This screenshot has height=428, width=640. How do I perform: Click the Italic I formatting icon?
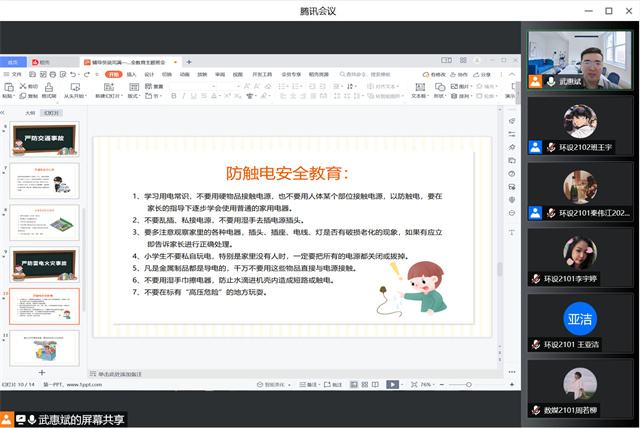click(x=184, y=96)
